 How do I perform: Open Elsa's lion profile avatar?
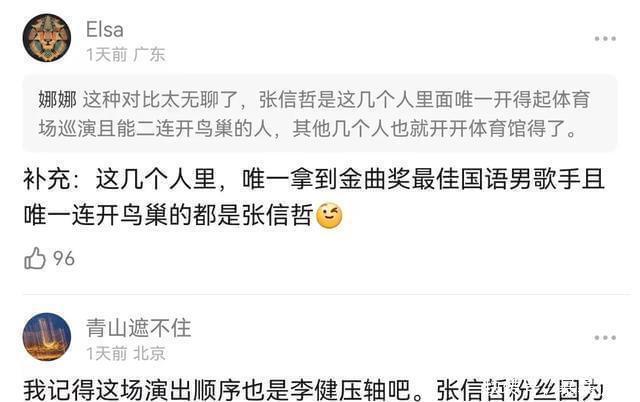47,38
